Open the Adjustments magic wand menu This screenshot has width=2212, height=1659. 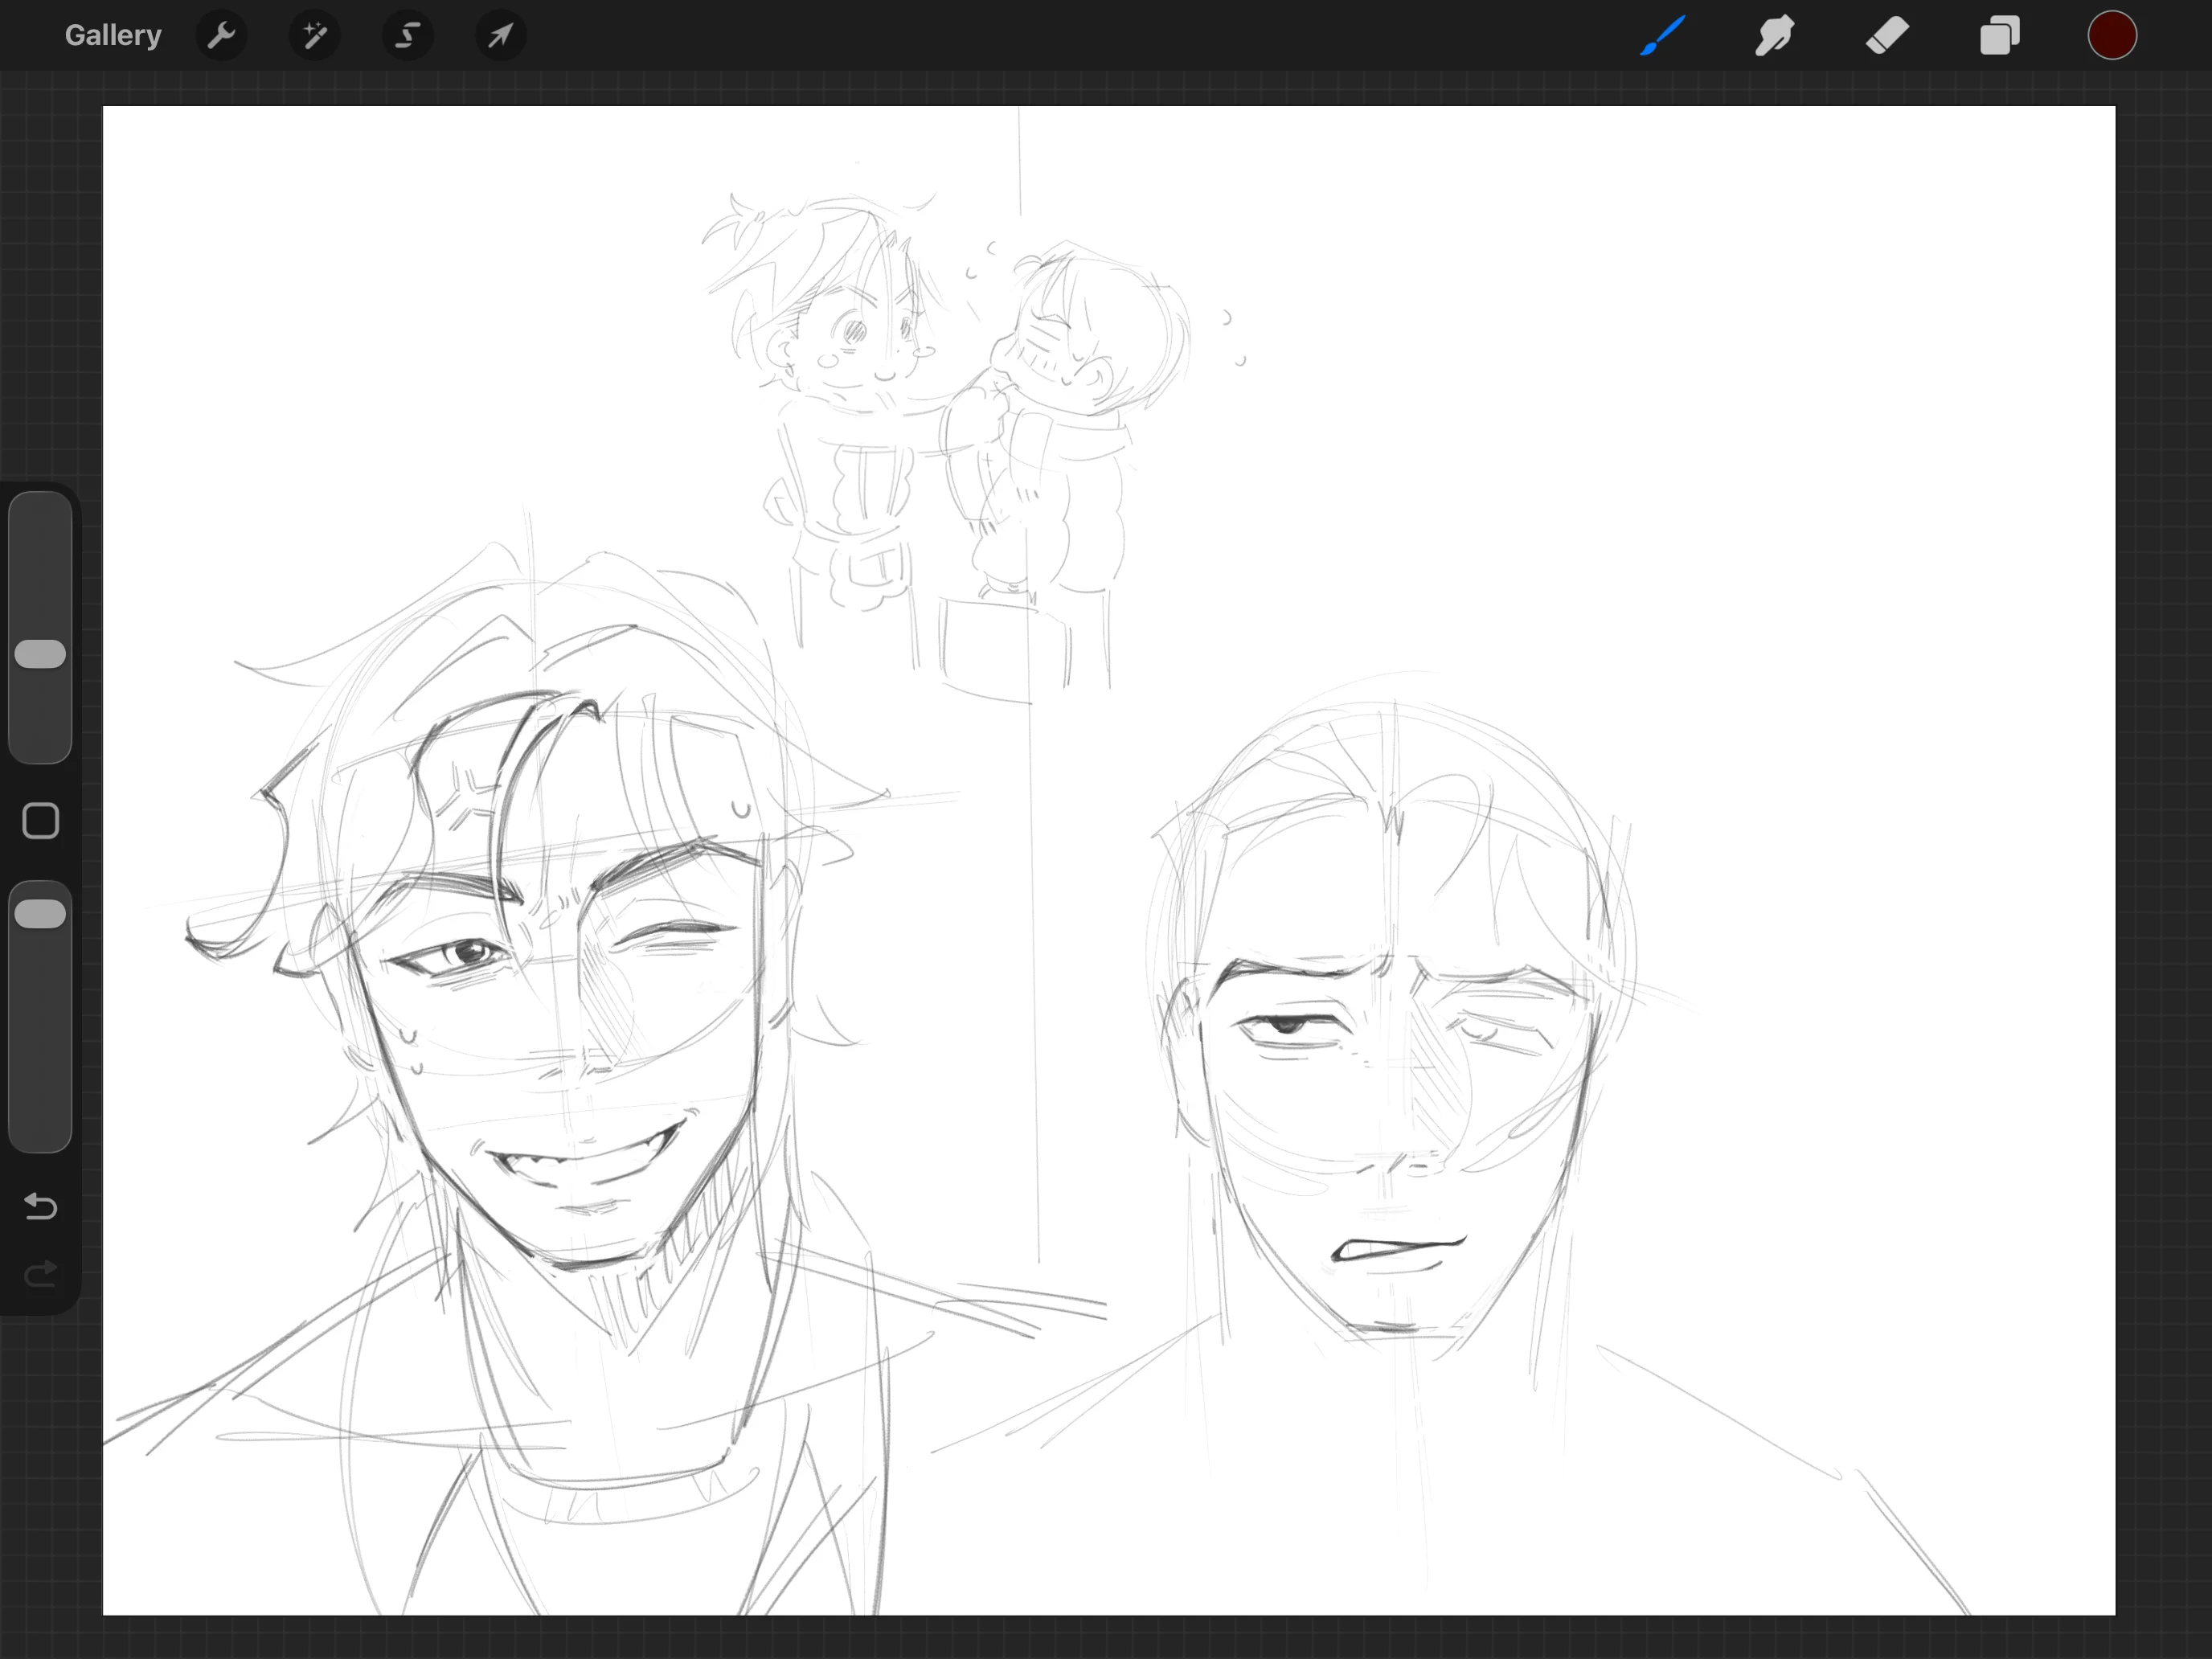pos(314,36)
